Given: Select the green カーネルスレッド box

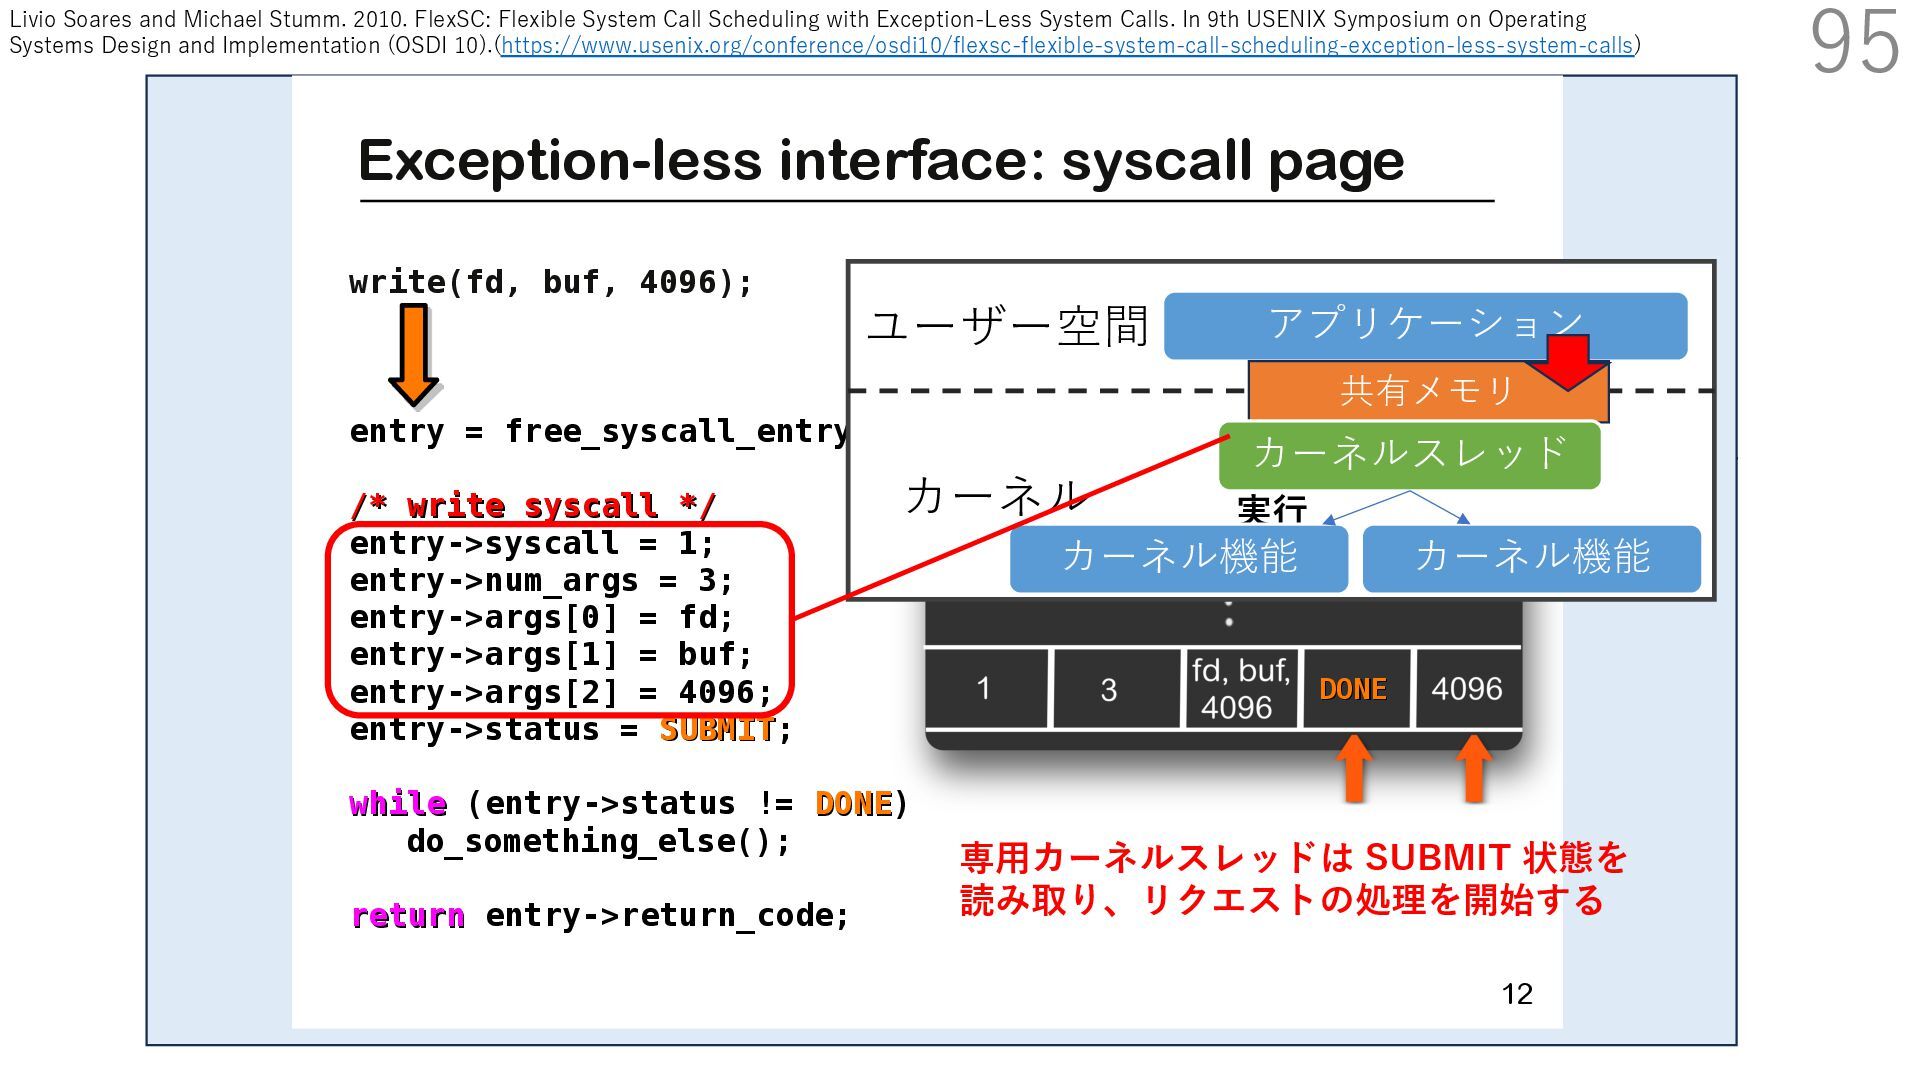Looking at the screenshot, I should click(x=1409, y=454).
